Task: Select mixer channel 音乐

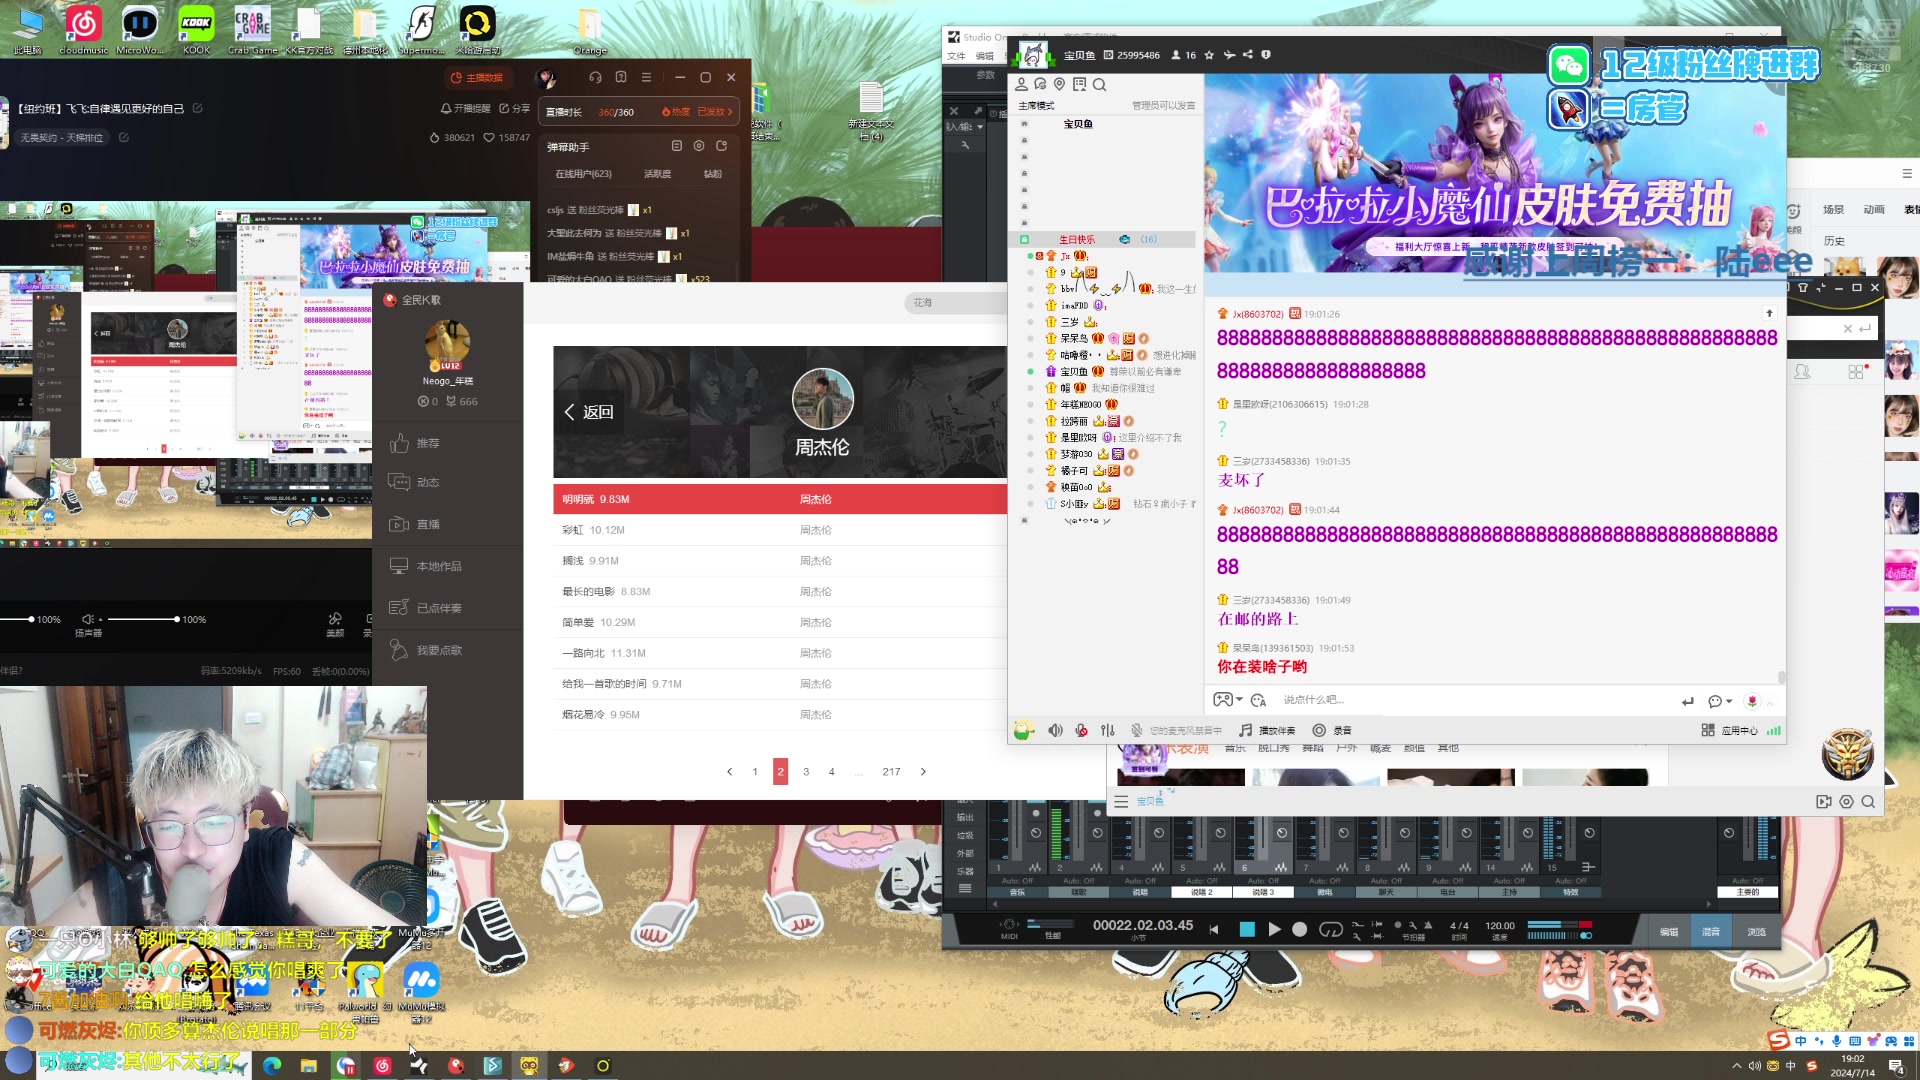Action: (x=1017, y=892)
